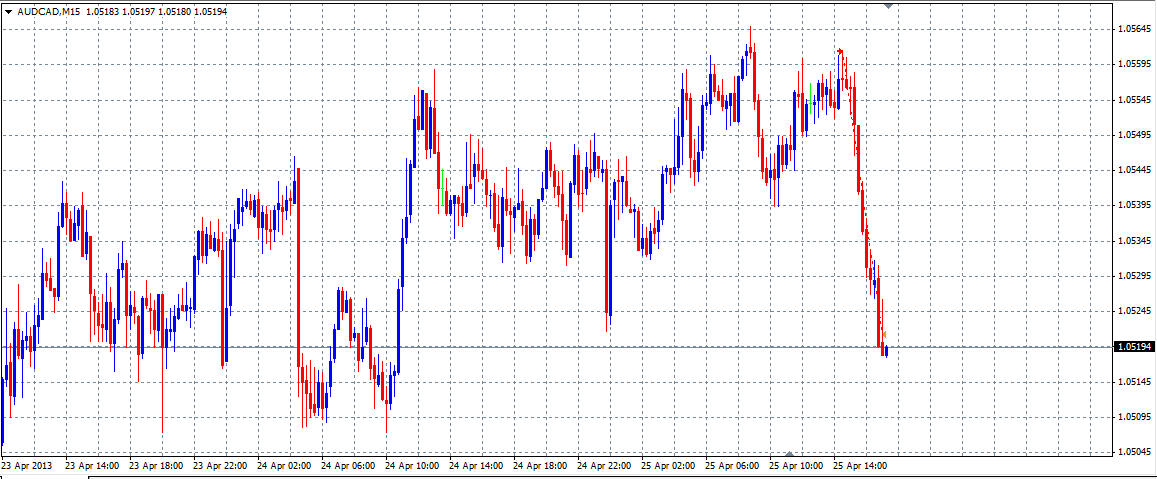Click the 23 Apr 2013 date label

[26, 465]
